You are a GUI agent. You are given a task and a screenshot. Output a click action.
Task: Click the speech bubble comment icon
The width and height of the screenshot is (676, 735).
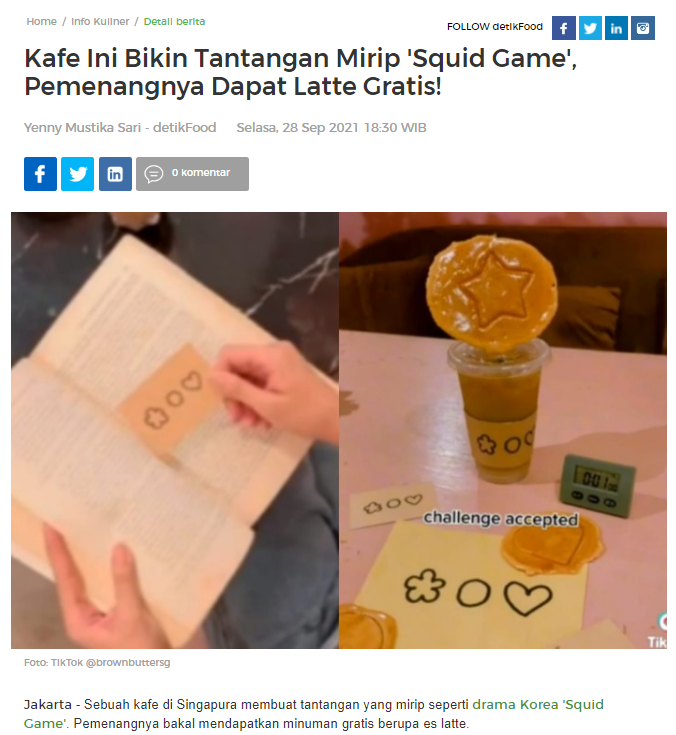(x=153, y=174)
